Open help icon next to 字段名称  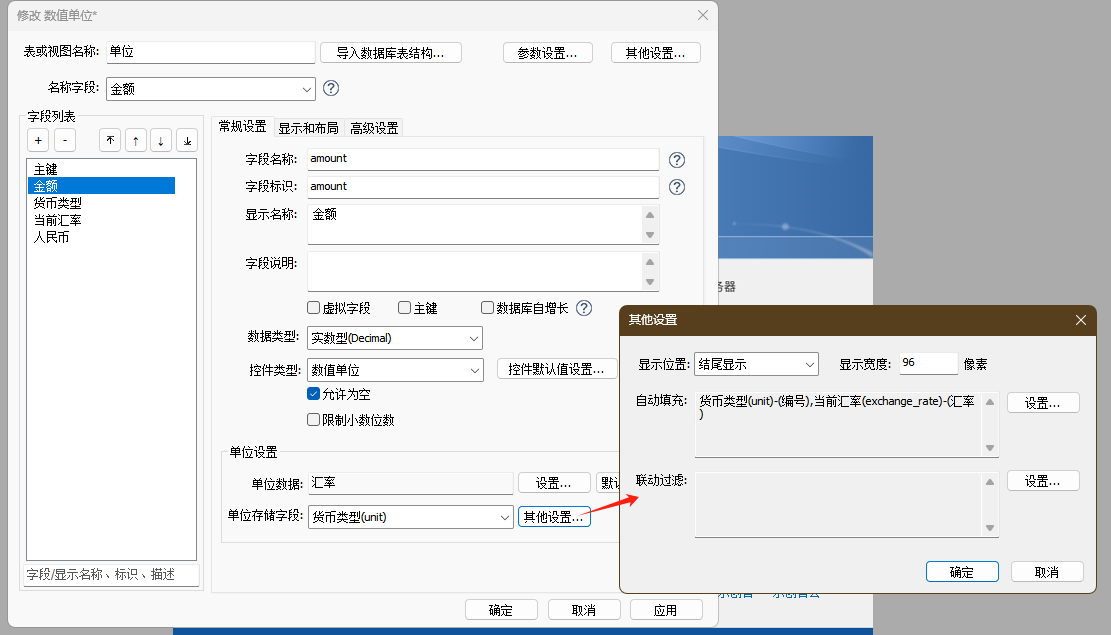677,160
